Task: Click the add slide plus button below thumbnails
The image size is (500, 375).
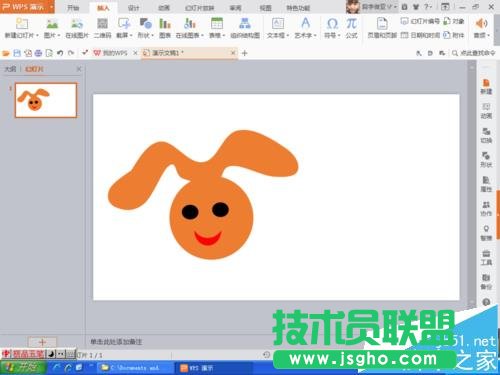Action: point(42,342)
